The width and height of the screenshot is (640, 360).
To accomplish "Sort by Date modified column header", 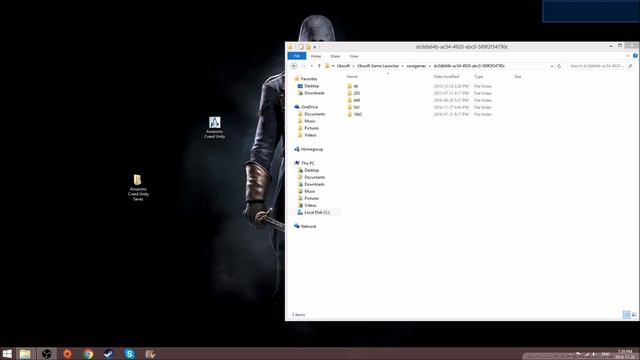I will click(447, 77).
